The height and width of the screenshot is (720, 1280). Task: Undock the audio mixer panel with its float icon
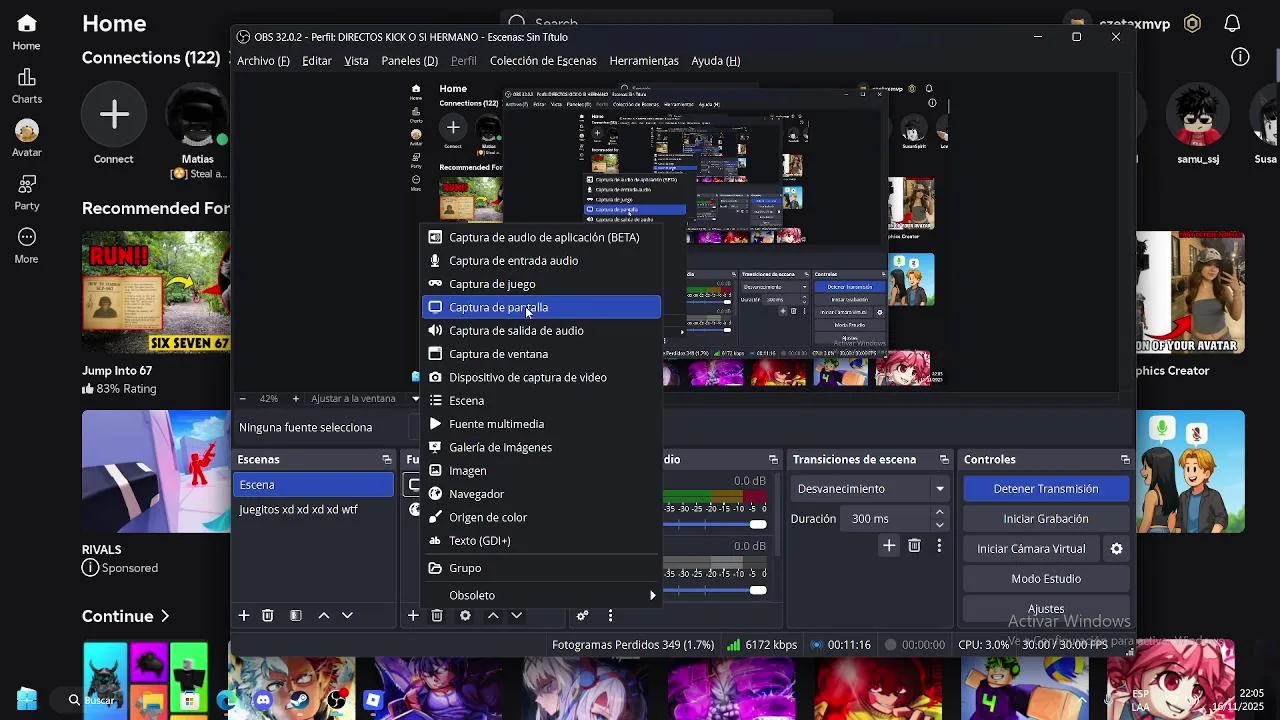click(773, 460)
